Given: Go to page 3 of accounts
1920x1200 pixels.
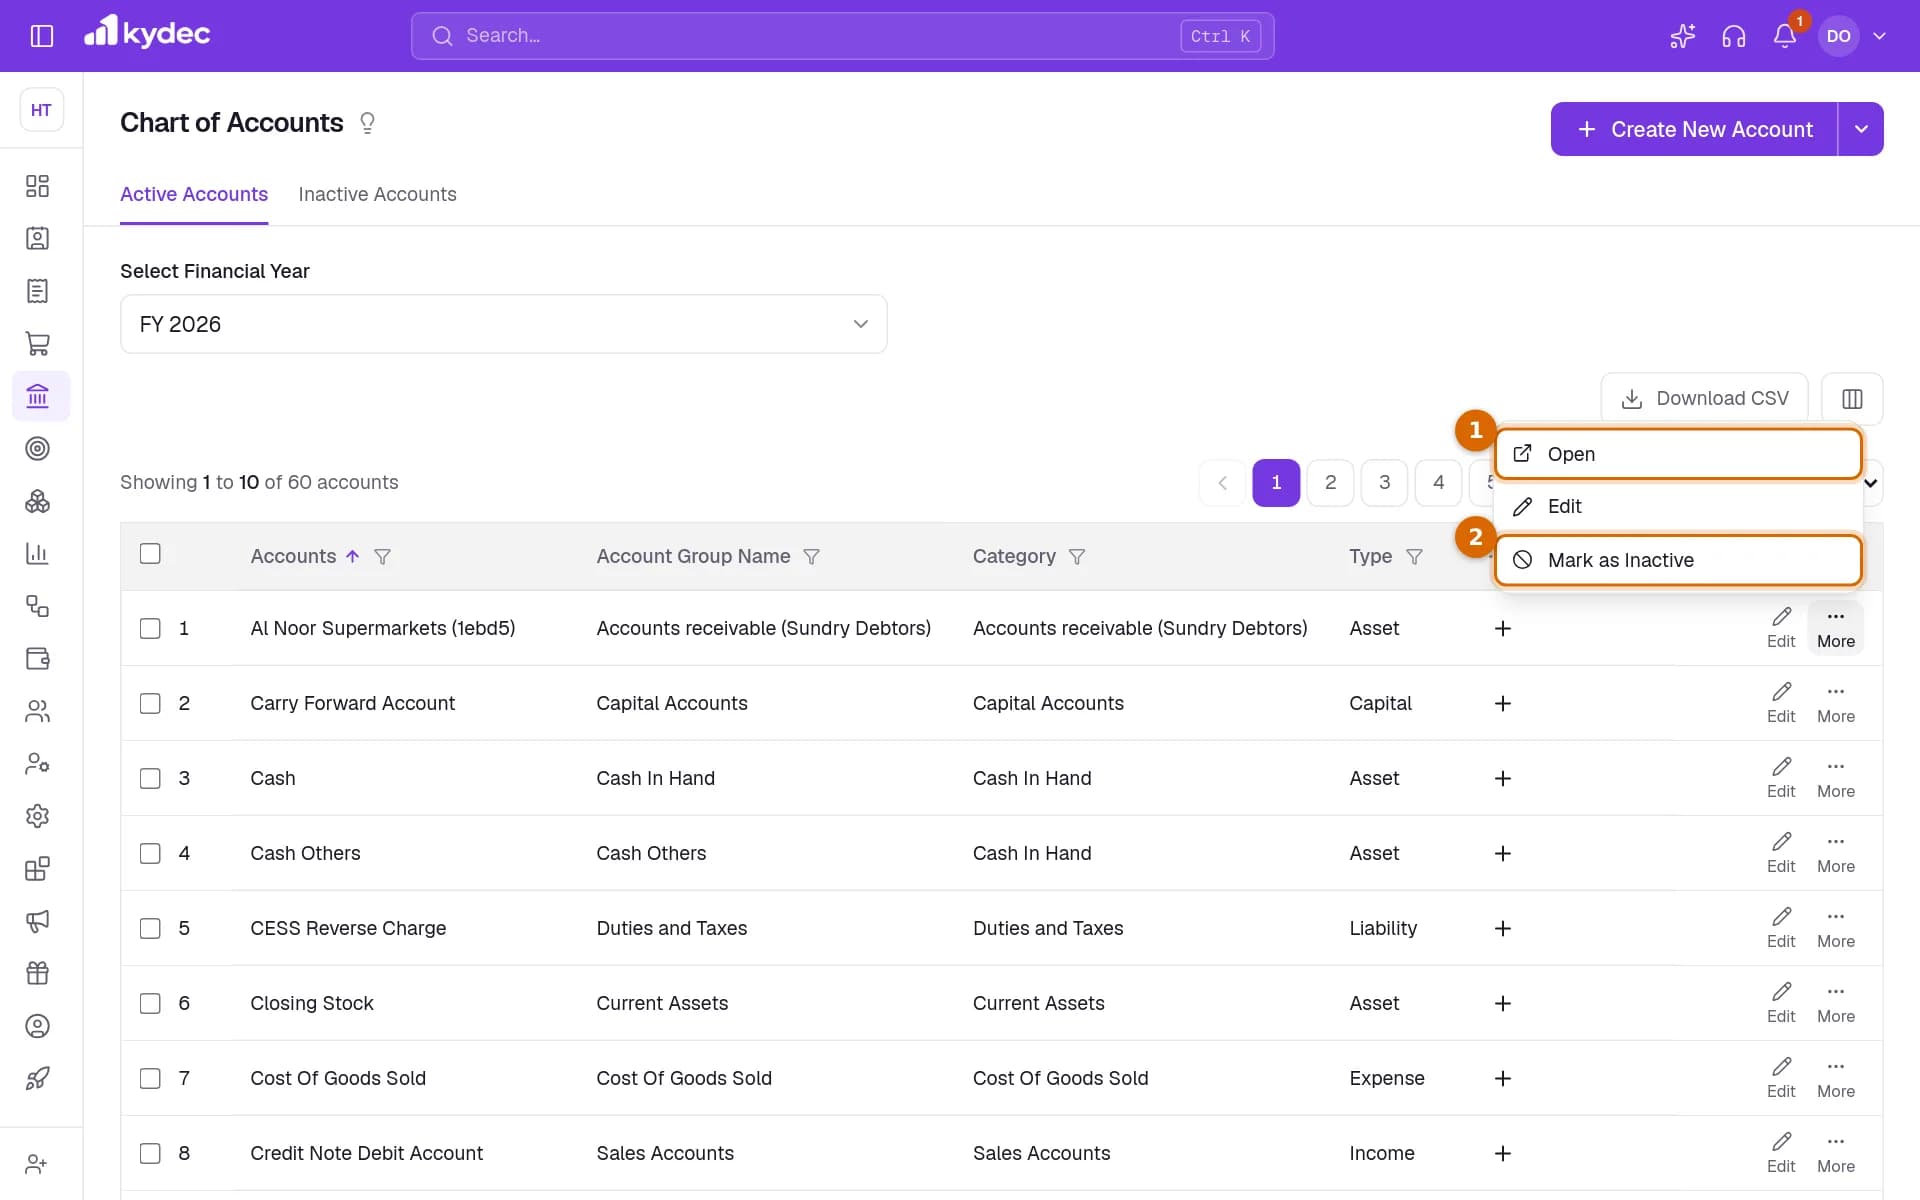Looking at the screenshot, I should point(1384,483).
